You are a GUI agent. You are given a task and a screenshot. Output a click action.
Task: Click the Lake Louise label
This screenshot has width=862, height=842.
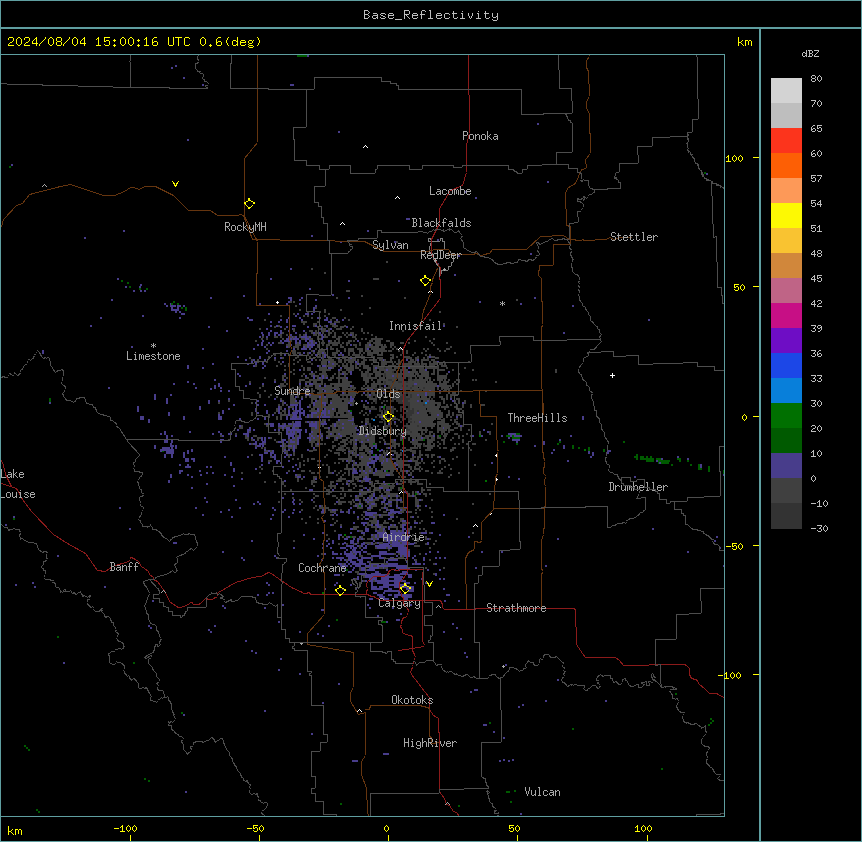(x=18, y=484)
